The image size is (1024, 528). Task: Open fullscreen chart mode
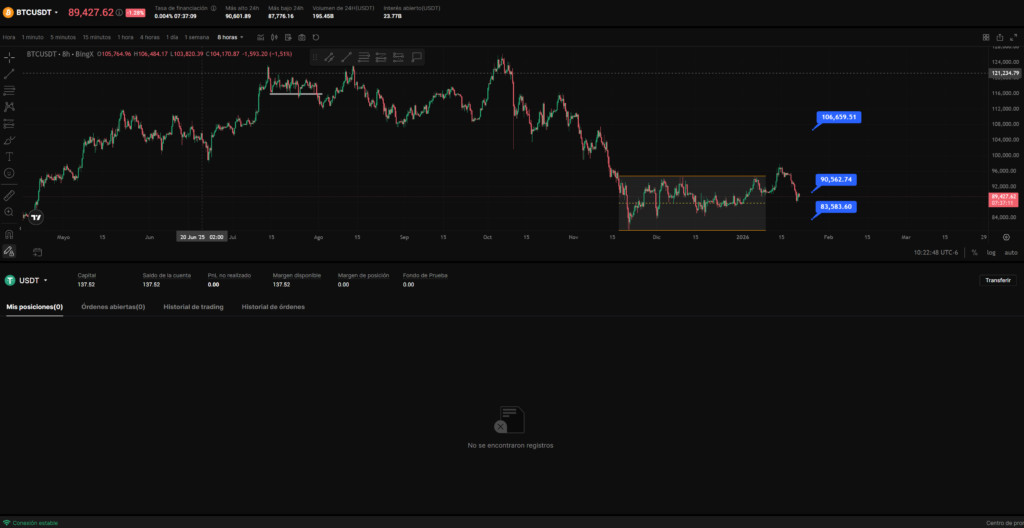(1014, 37)
